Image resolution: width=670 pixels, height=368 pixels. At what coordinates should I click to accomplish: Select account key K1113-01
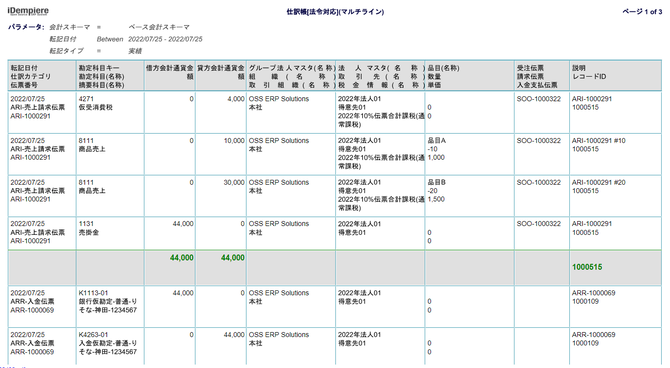point(94,293)
